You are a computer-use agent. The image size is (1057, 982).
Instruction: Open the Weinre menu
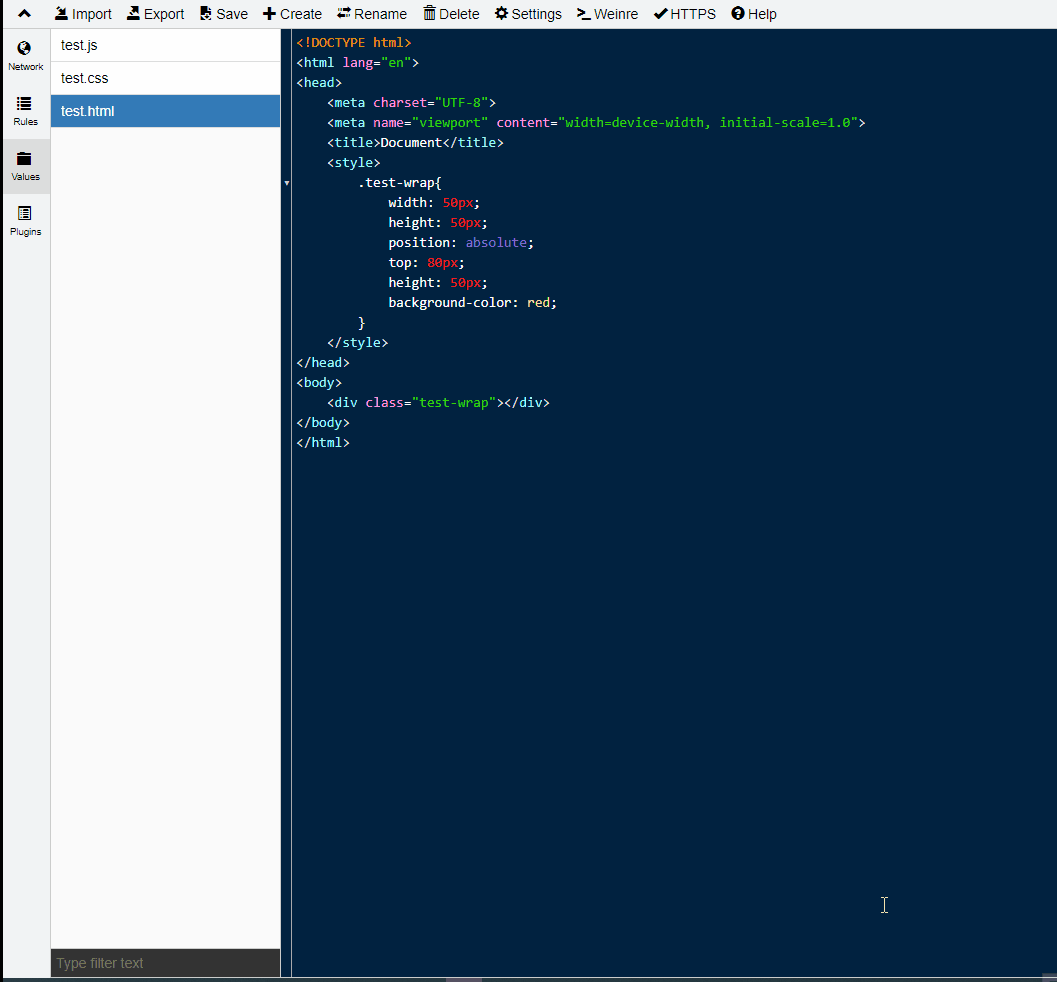(607, 13)
